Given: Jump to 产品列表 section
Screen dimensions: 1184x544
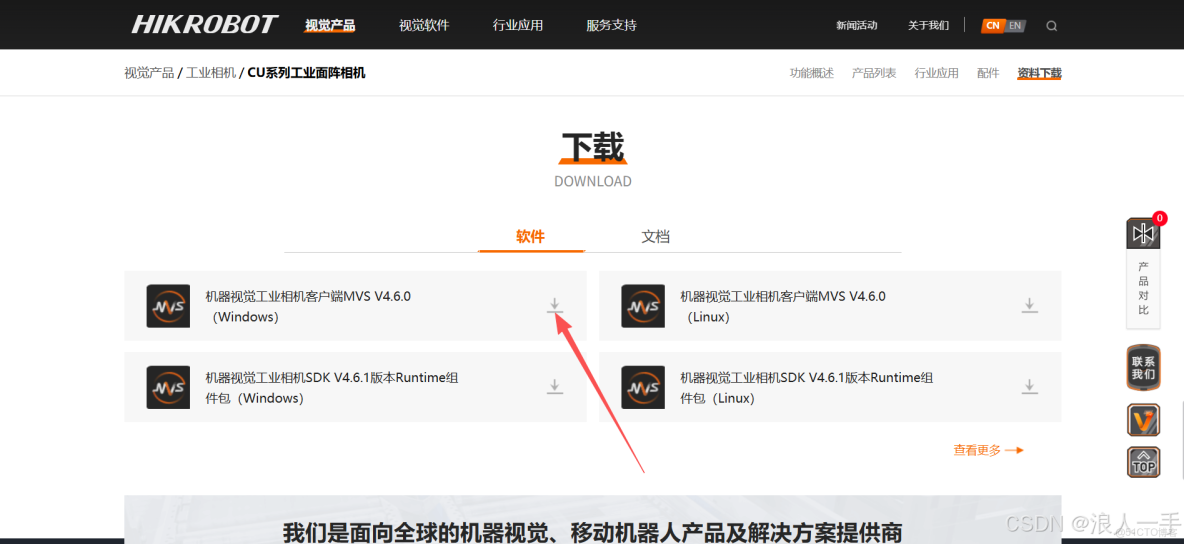Looking at the screenshot, I should [874, 73].
